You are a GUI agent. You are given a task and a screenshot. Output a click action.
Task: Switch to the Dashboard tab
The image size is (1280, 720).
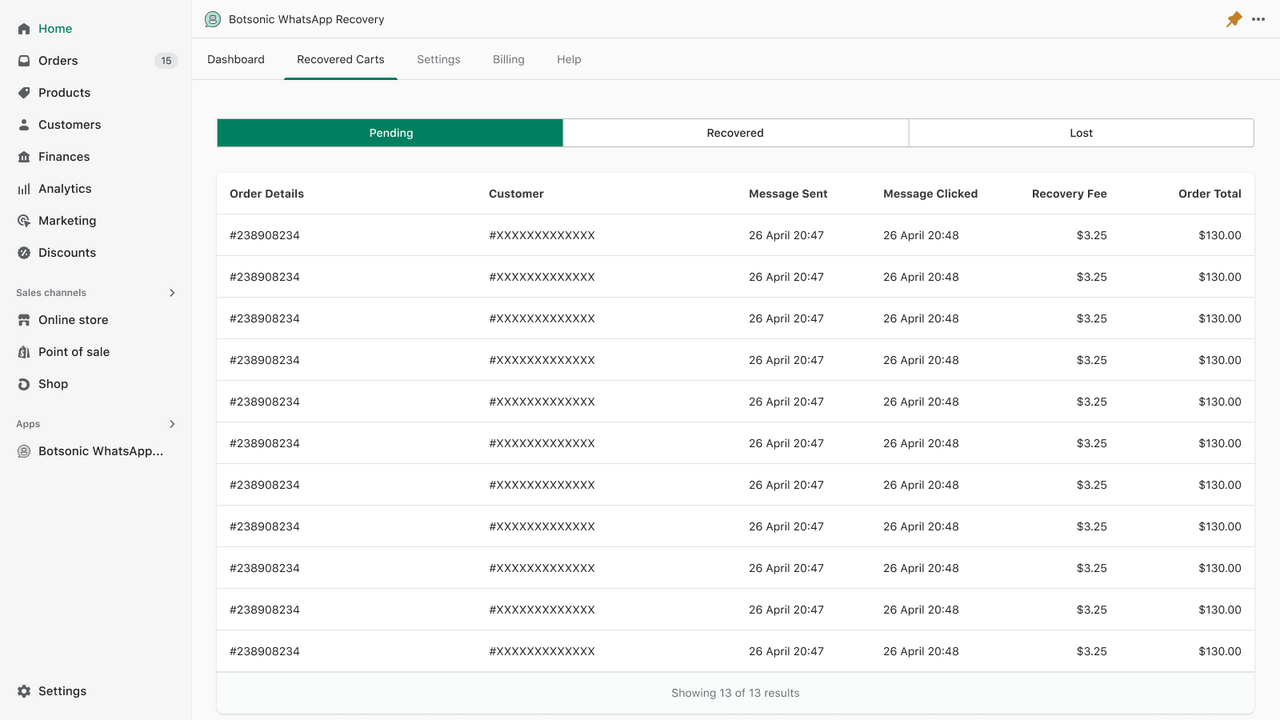[x=236, y=59]
